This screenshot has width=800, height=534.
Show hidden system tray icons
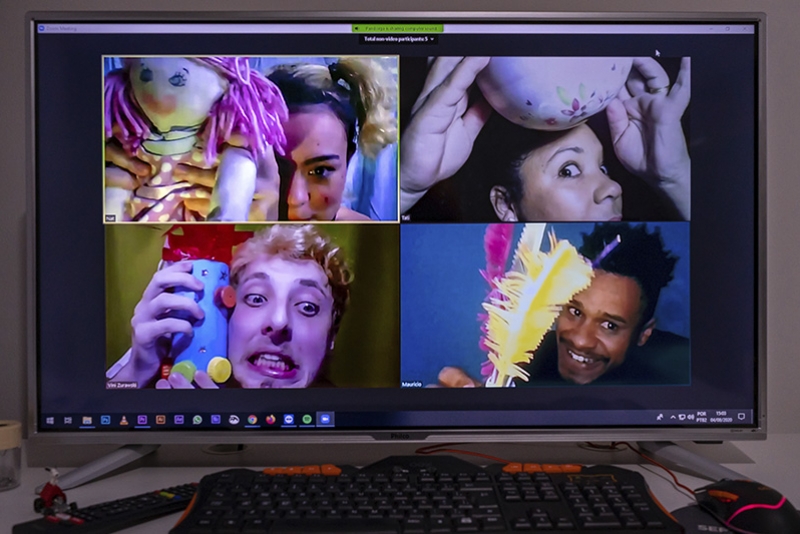(x=673, y=417)
